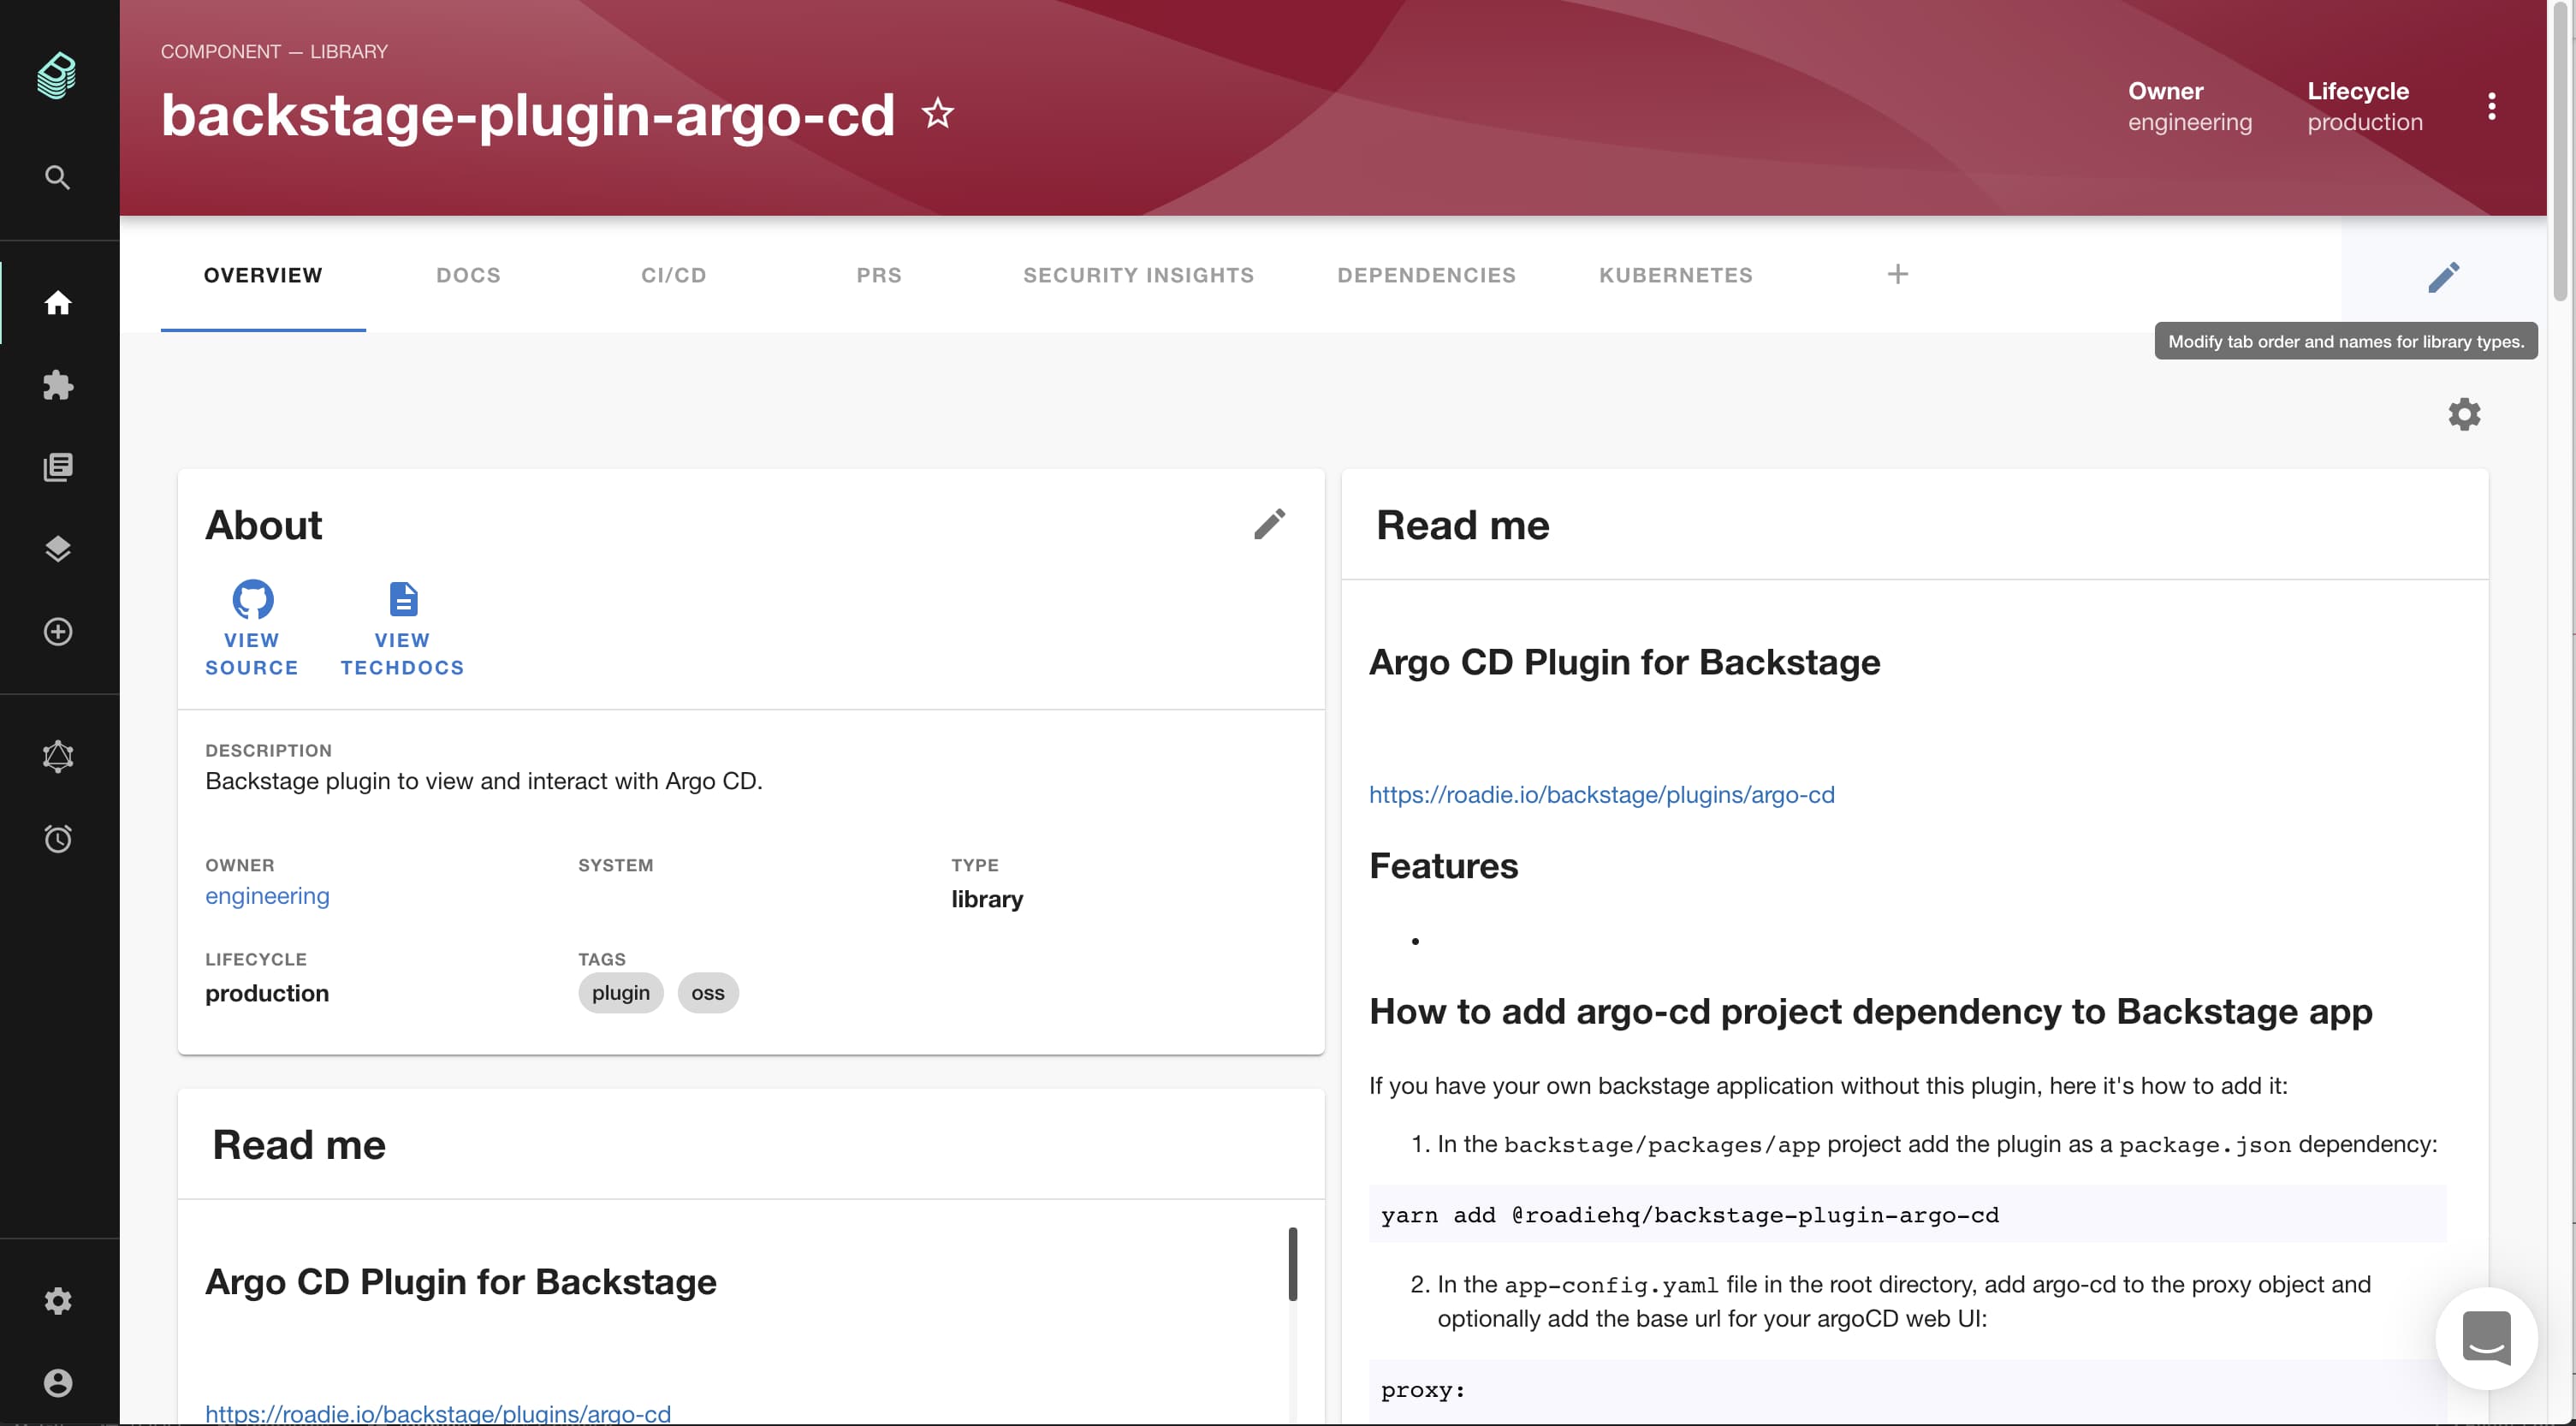Star backstage-plugin-argo-cd as favorite
Viewport: 2576px width, 1426px height.
click(x=937, y=113)
